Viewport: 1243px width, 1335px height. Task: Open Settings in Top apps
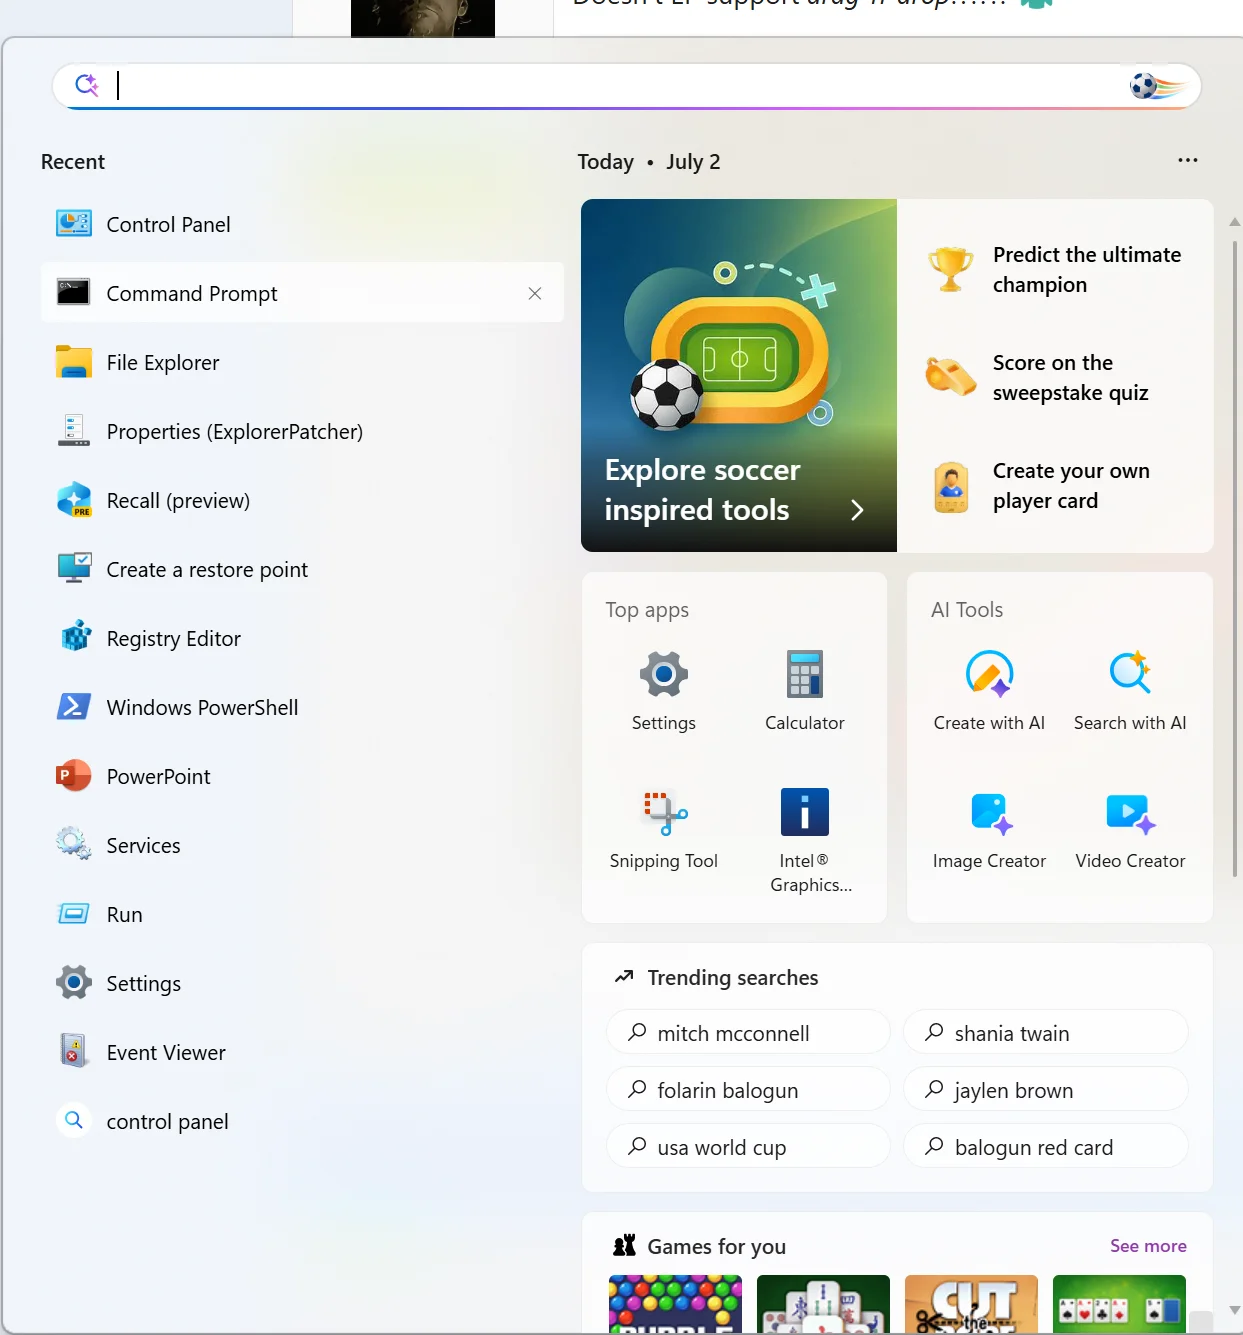click(x=664, y=691)
